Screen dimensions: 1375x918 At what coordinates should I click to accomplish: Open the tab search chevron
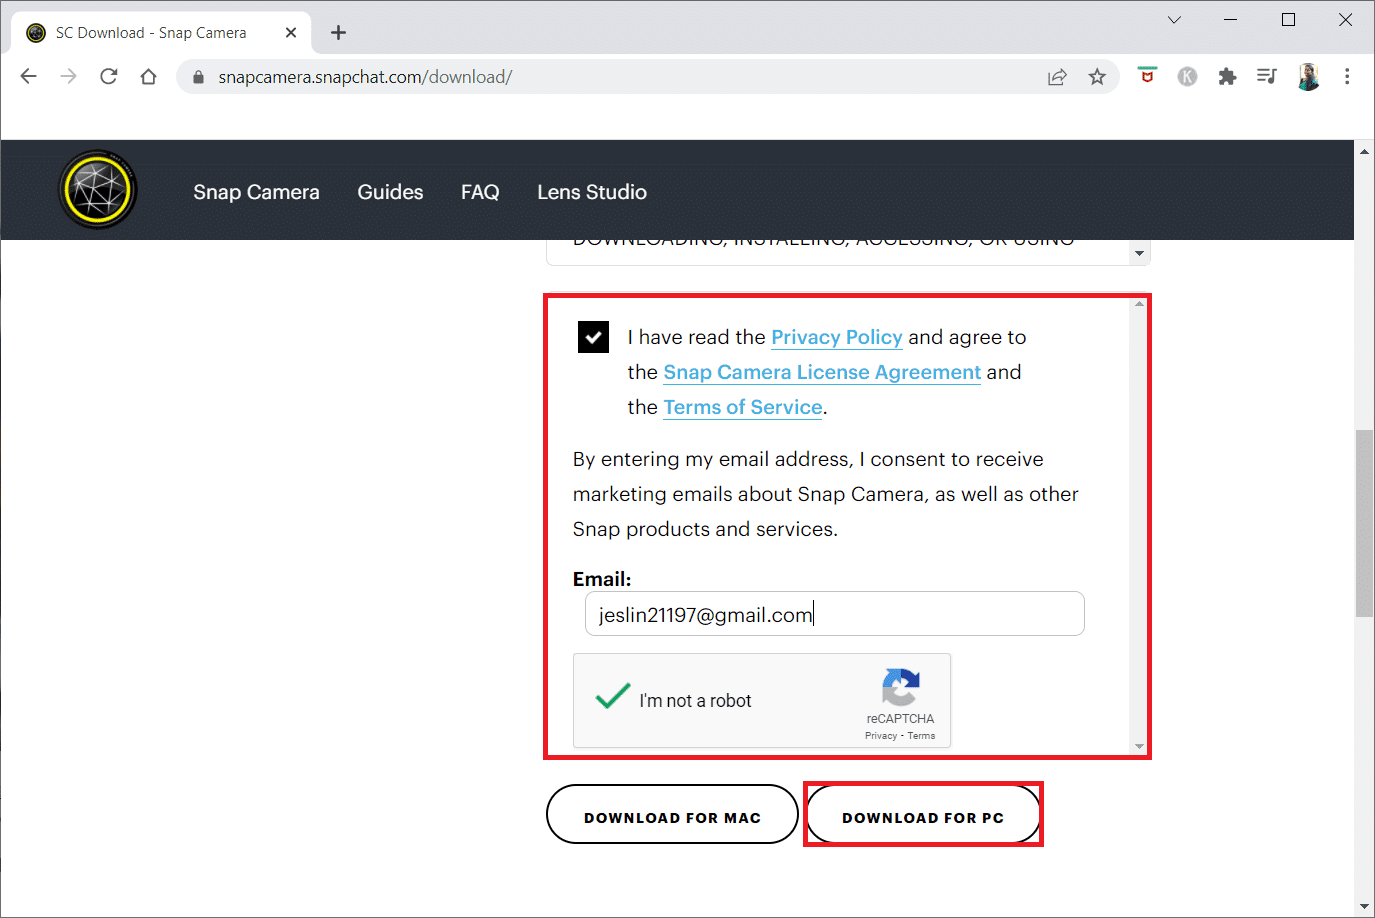point(1174,20)
